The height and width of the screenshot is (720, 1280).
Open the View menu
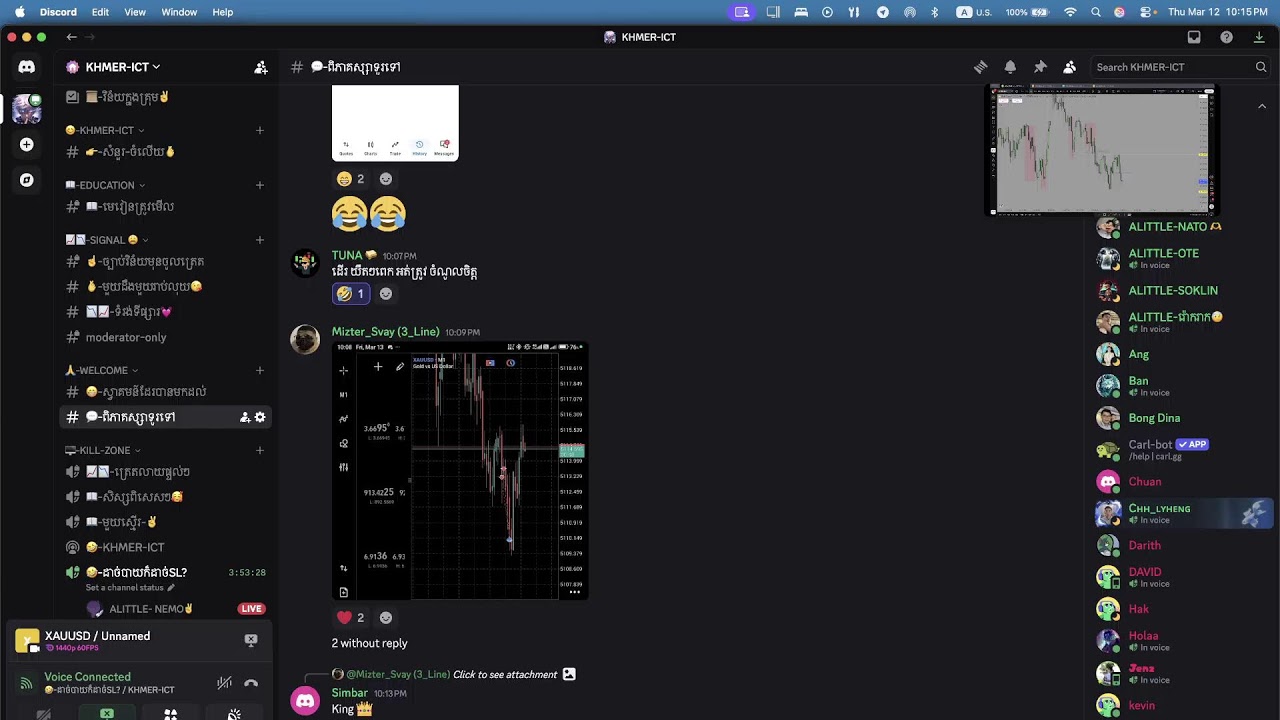[135, 12]
